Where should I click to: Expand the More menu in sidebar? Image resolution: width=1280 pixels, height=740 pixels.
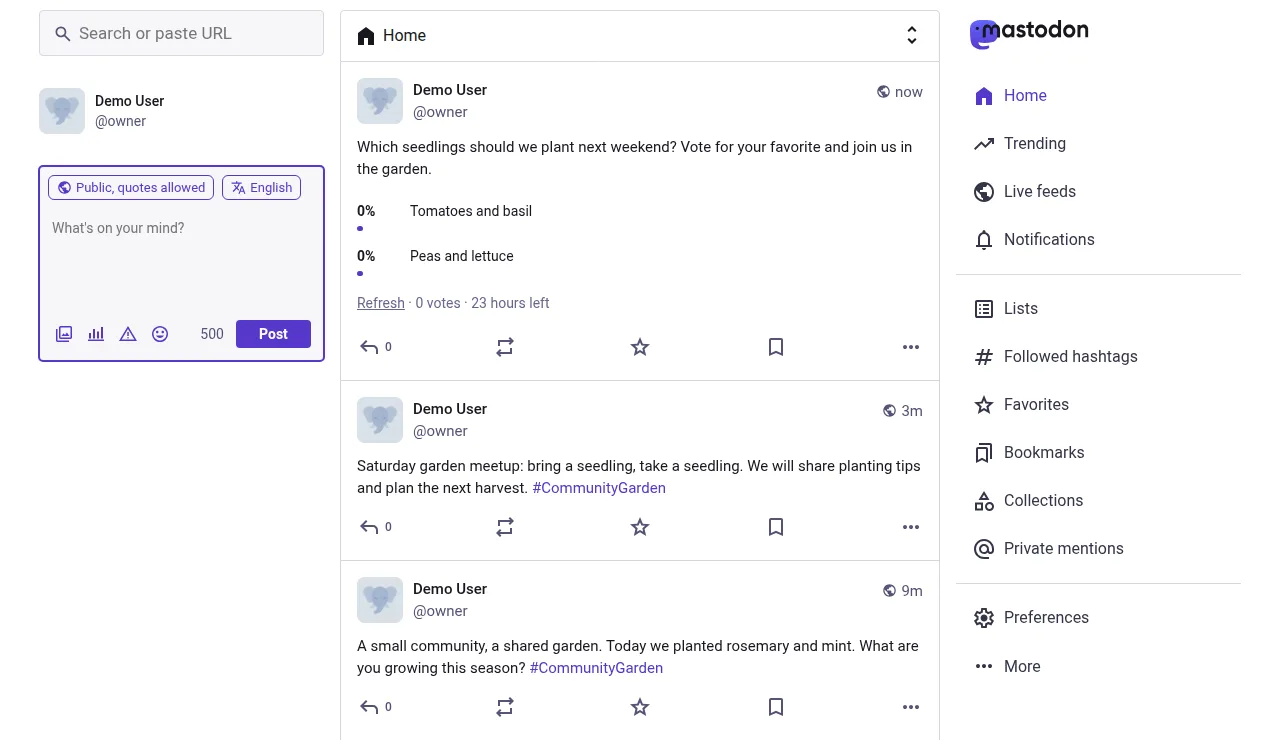[x=1007, y=666]
